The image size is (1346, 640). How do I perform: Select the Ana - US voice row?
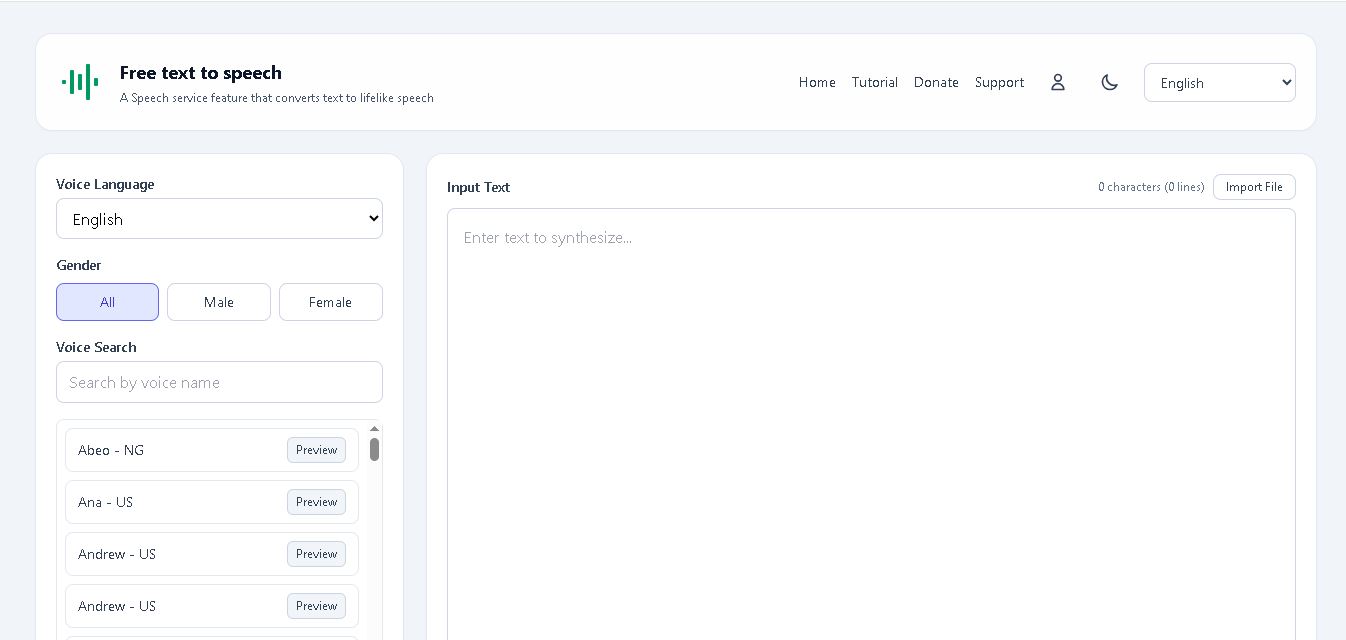coord(212,502)
